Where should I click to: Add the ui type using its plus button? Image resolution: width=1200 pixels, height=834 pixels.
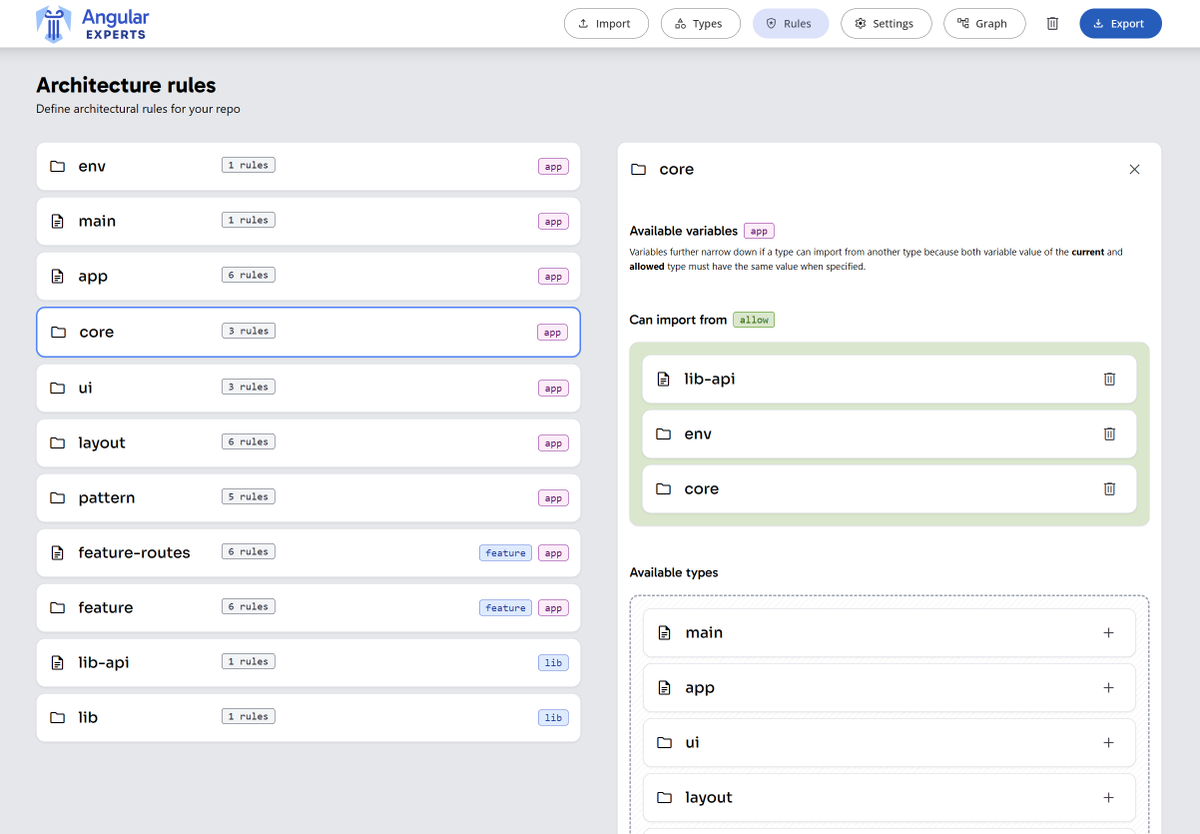click(x=1108, y=742)
